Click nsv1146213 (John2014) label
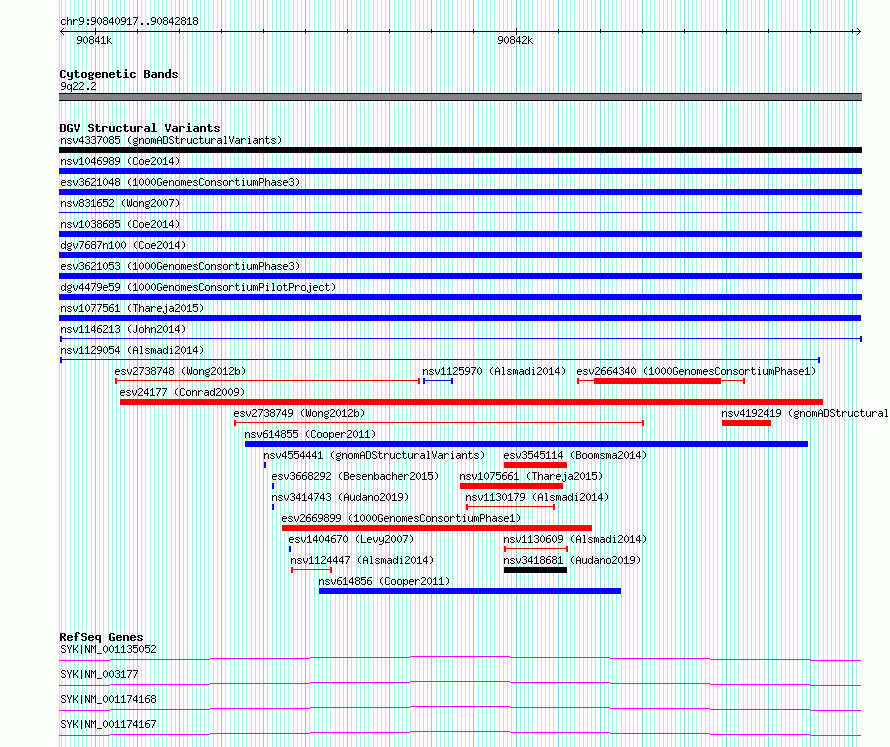The height and width of the screenshot is (747, 890). (123, 329)
